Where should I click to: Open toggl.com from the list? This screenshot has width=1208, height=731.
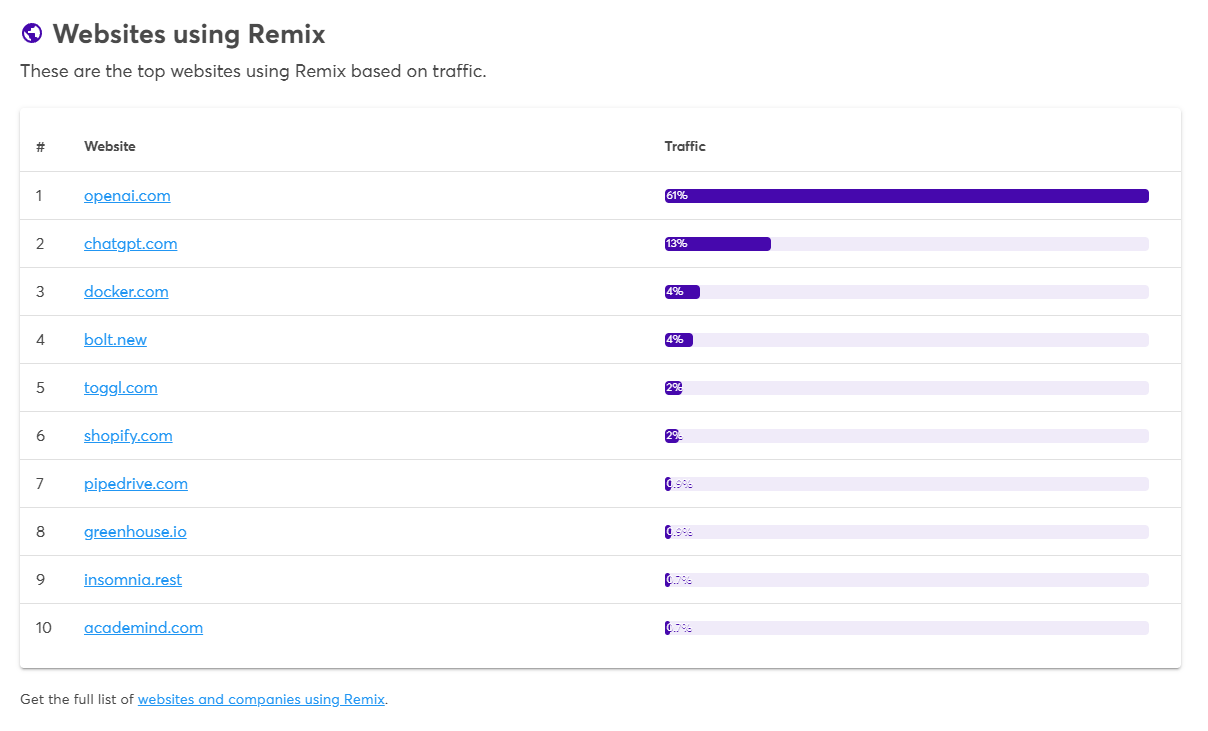120,388
